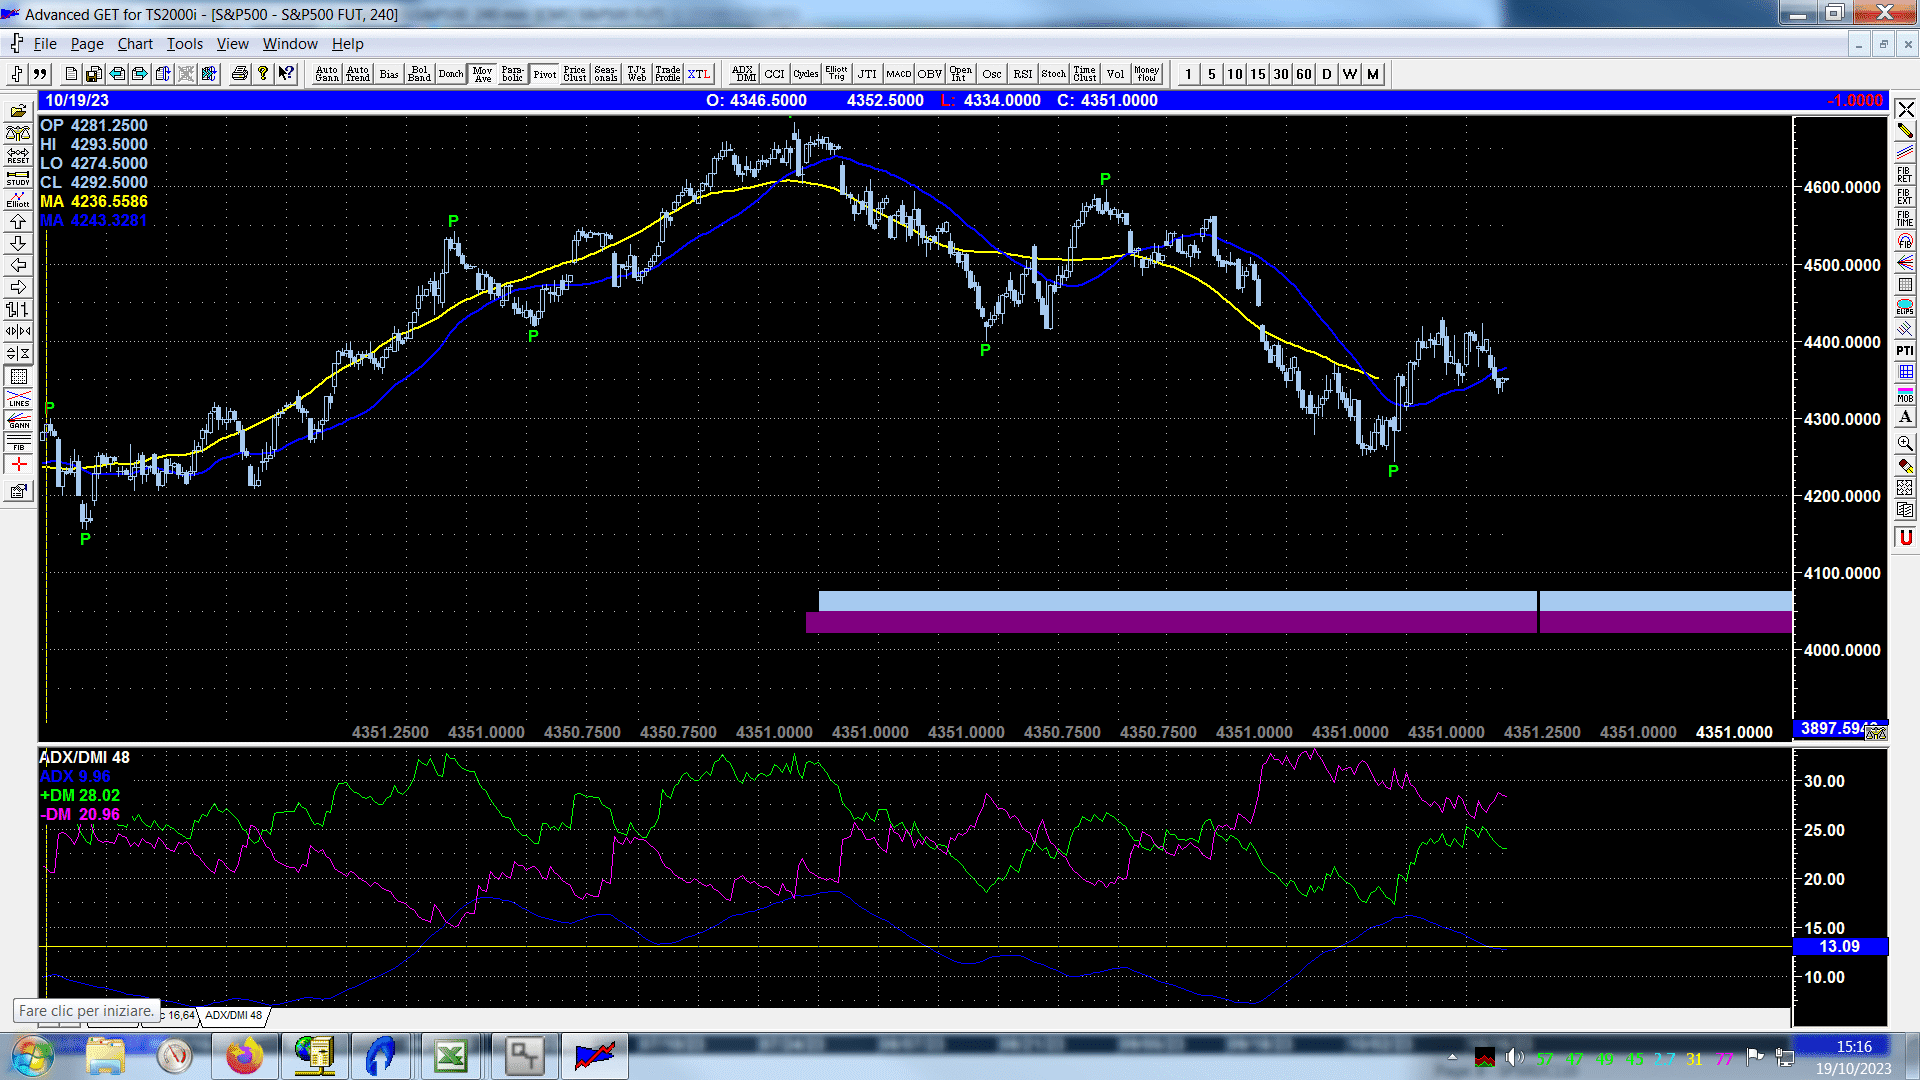Select the text annotation A tool
This screenshot has width=1920, height=1080.
point(1905,417)
